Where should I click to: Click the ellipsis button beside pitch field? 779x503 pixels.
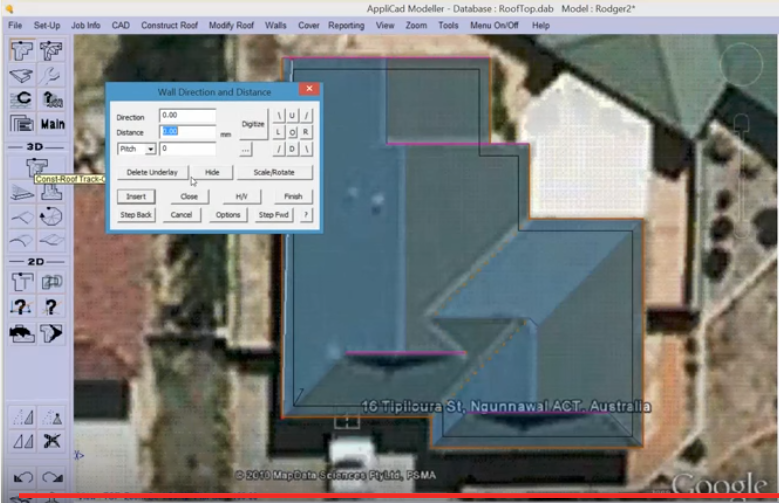point(245,149)
